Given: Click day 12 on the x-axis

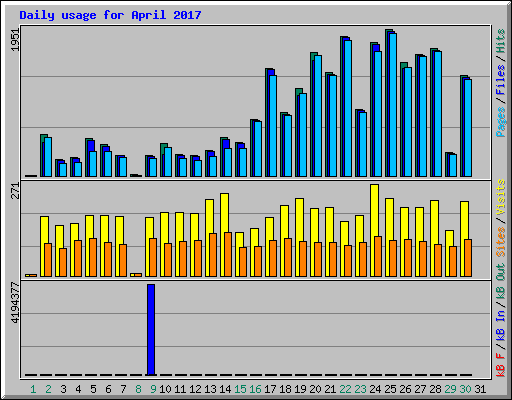Looking at the screenshot, I should (195, 389).
